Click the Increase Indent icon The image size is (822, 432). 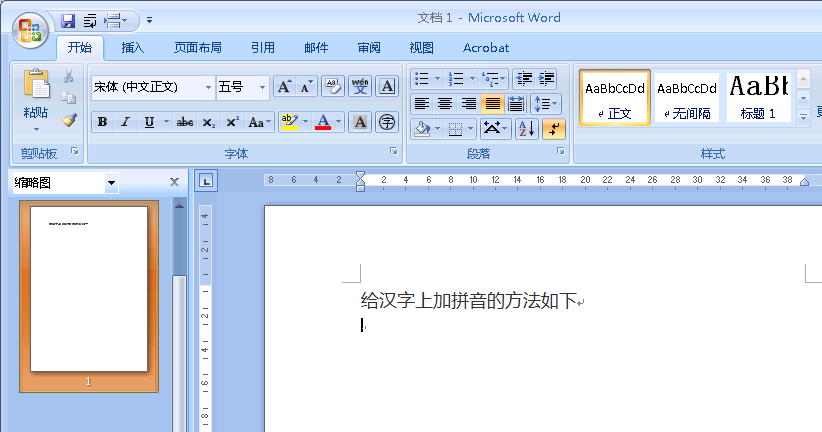pos(546,79)
